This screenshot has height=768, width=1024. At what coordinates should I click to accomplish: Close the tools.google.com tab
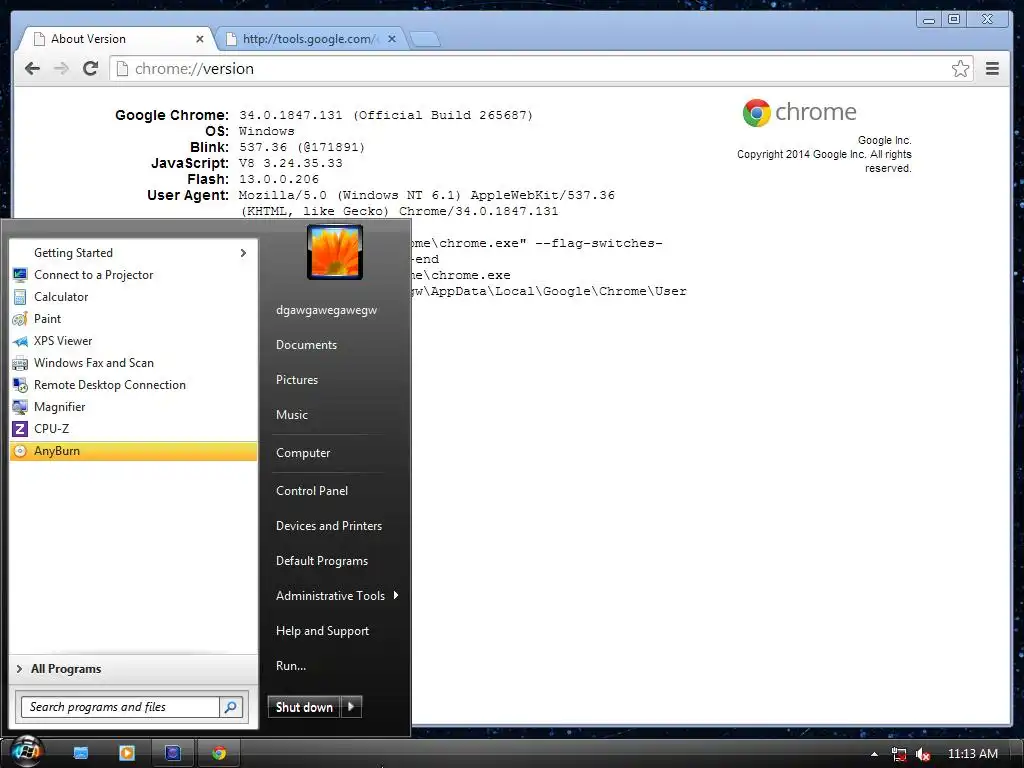click(392, 39)
